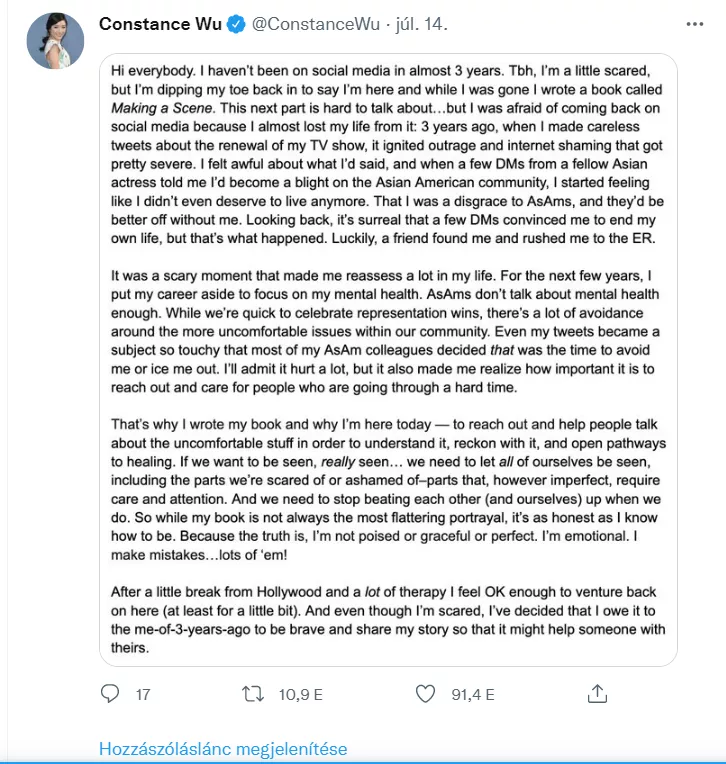Screen dimensions: 726x764
Task: Click the text 'make mistakes…lots of 'em!'
Action: (x=199, y=554)
